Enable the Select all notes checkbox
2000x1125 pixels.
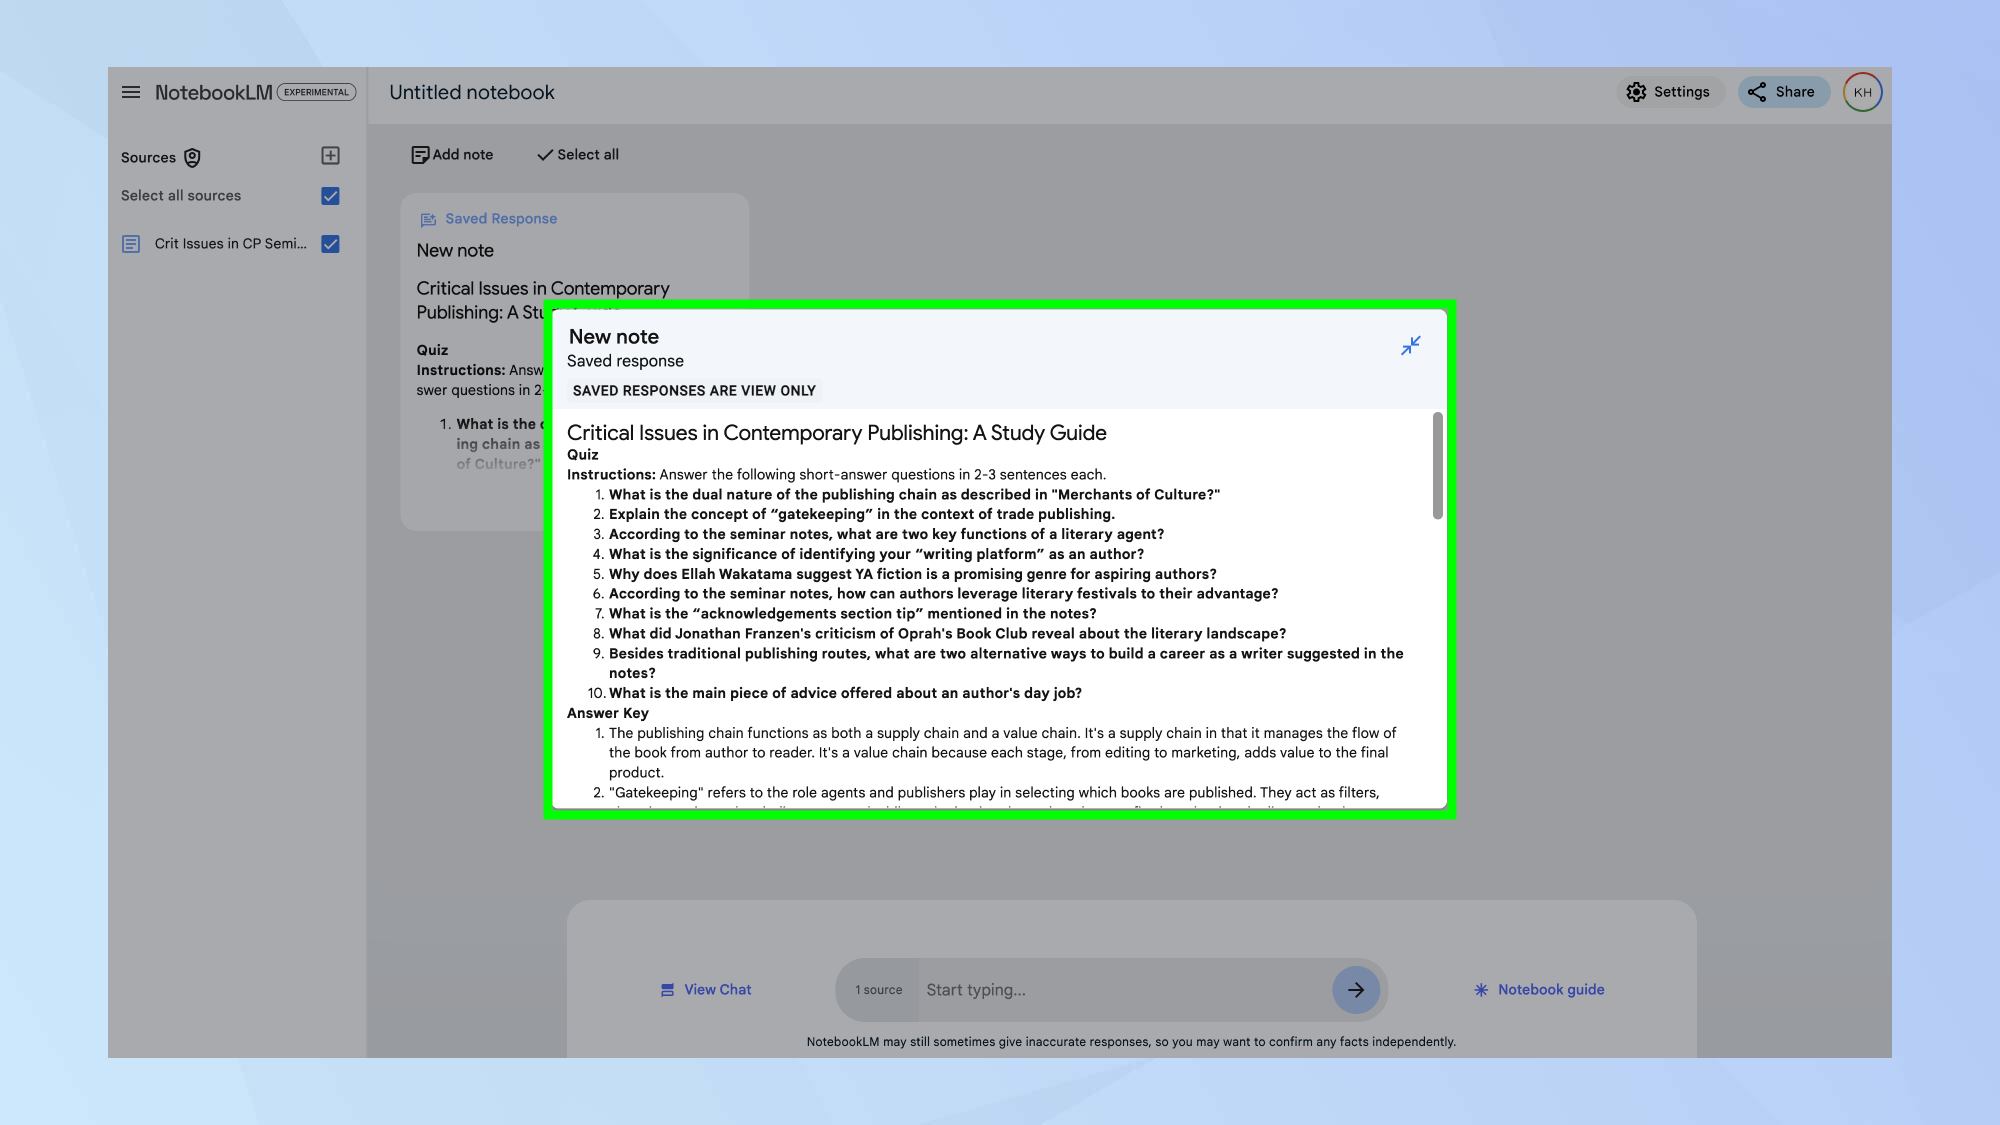click(x=576, y=154)
